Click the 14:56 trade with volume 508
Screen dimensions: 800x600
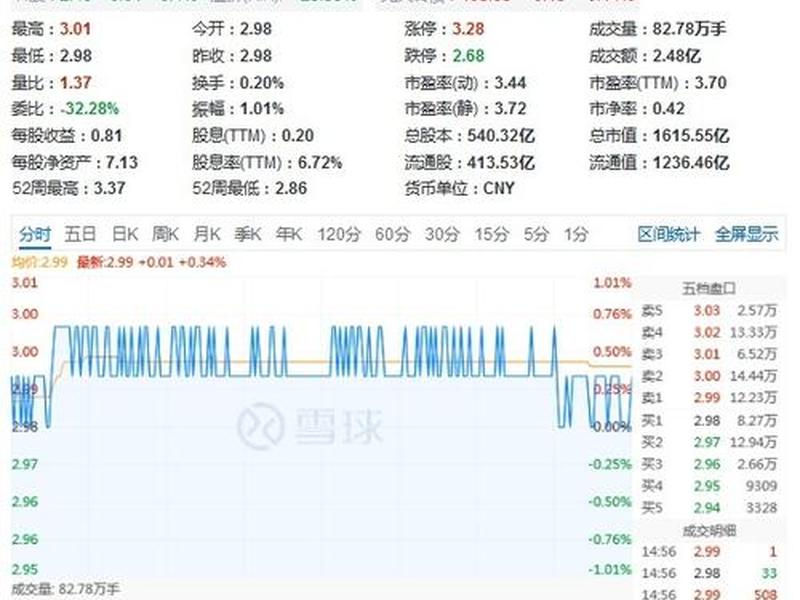[x=709, y=594]
